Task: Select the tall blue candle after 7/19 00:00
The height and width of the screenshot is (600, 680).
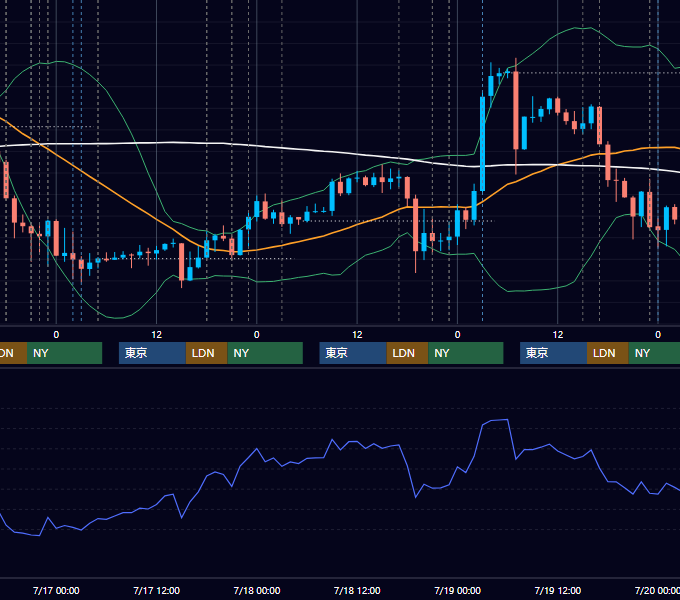Action: coord(482,144)
